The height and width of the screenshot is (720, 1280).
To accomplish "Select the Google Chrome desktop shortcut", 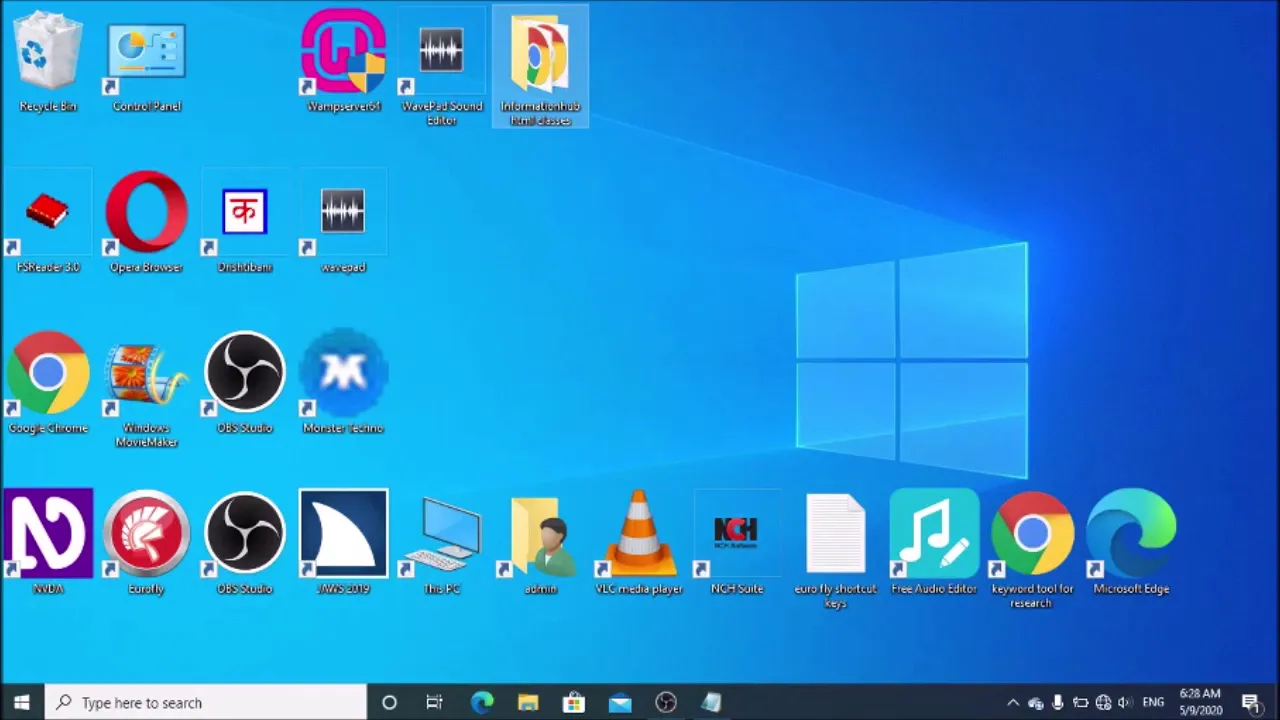I will pyautogui.click(x=48, y=383).
